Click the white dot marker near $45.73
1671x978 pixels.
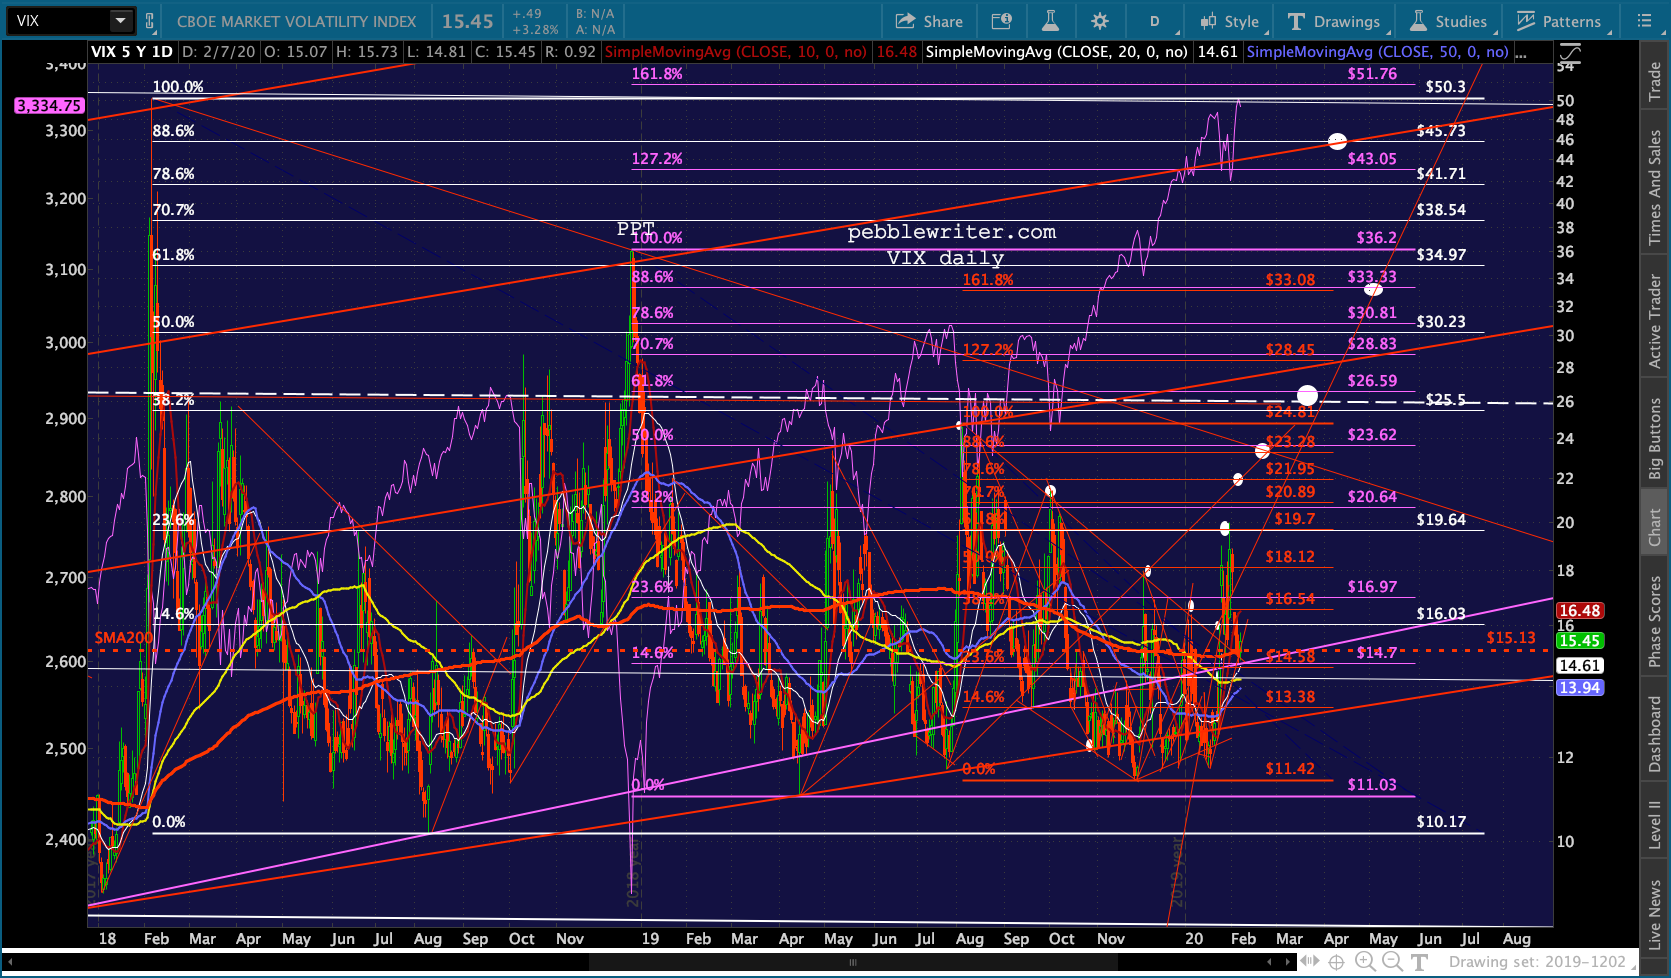point(1337,141)
